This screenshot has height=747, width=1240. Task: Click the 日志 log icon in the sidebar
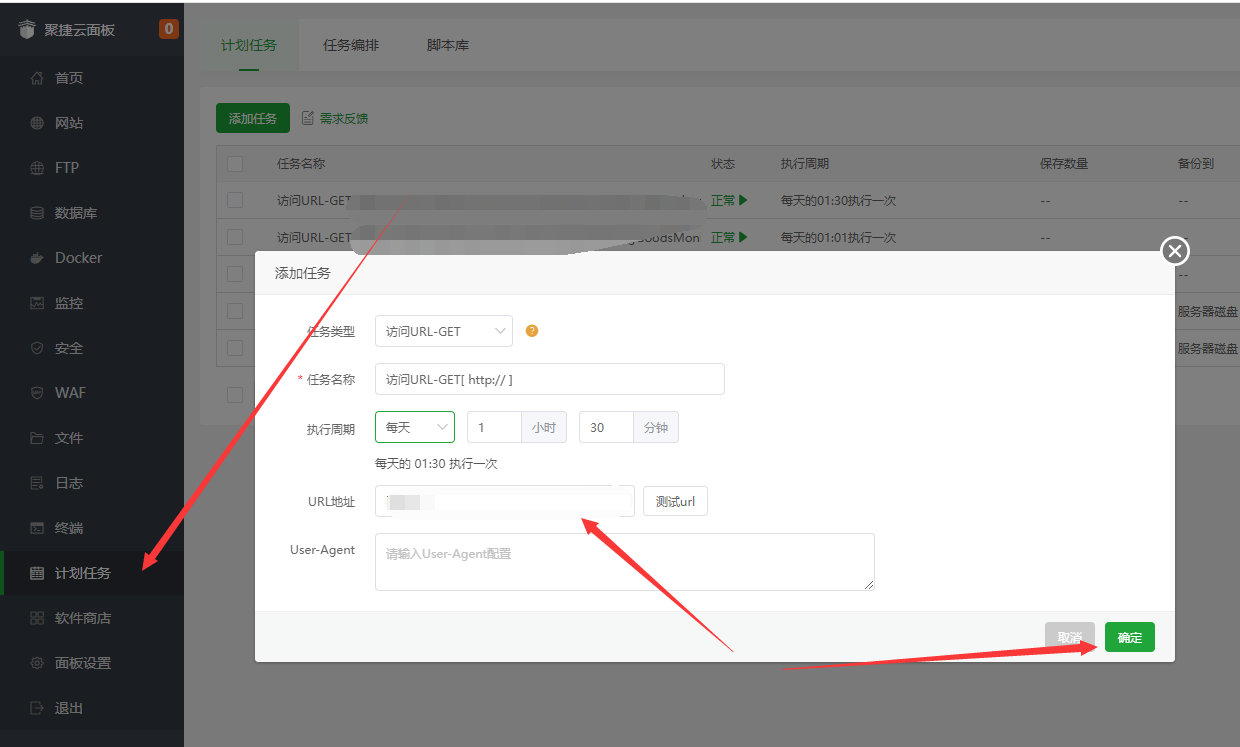(x=37, y=483)
